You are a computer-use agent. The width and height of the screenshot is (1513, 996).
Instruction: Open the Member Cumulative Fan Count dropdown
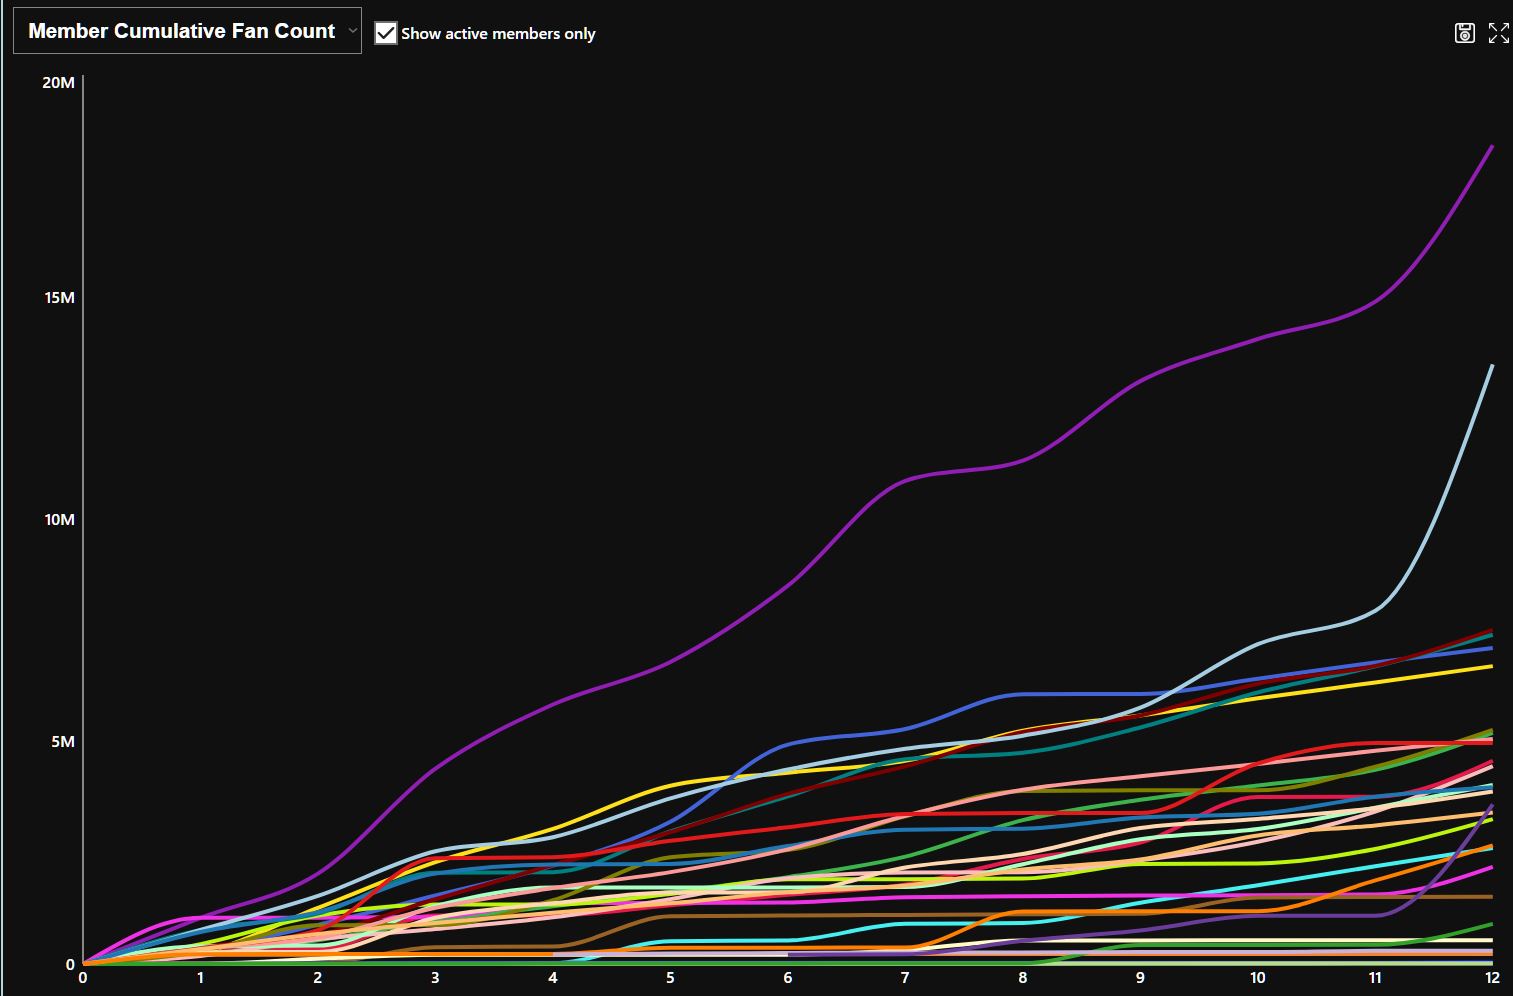pyautogui.click(x=187, y=31)
